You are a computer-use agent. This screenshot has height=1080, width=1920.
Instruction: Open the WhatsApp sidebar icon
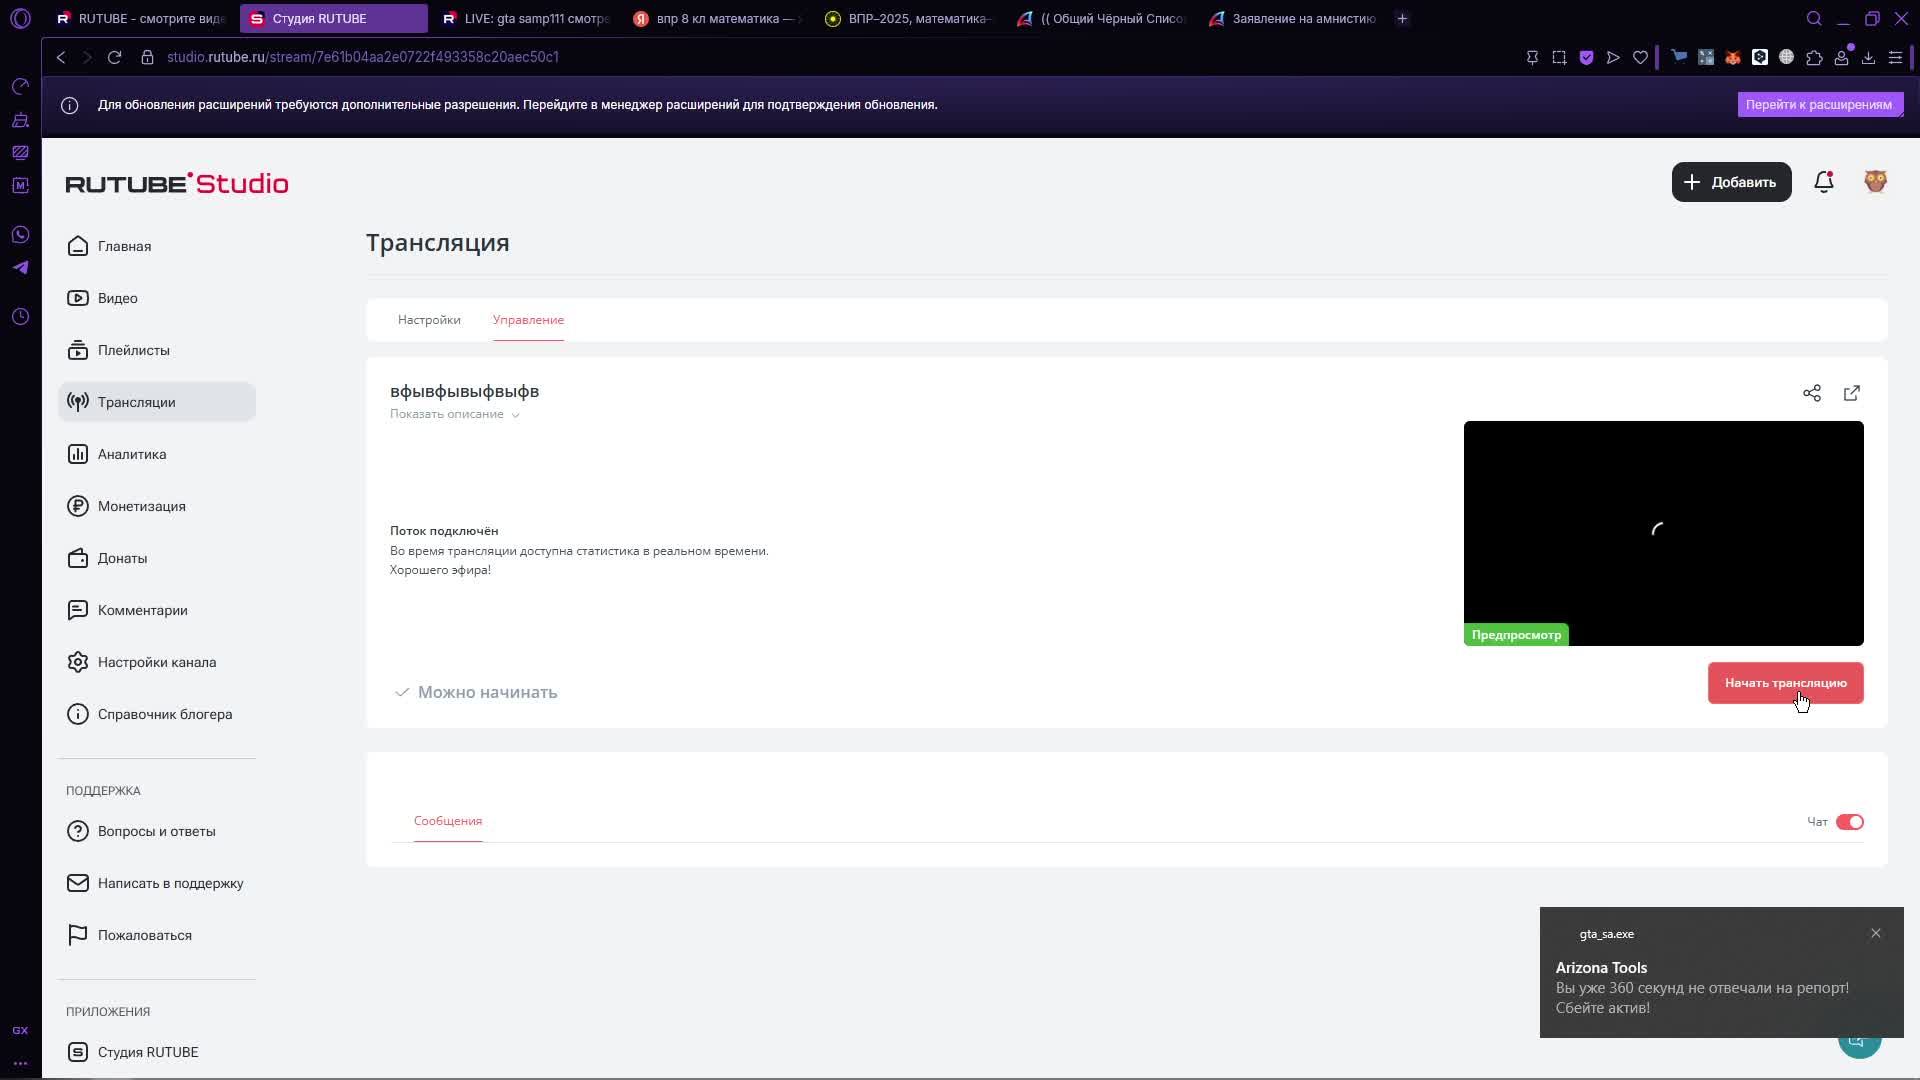pos(20,235)
